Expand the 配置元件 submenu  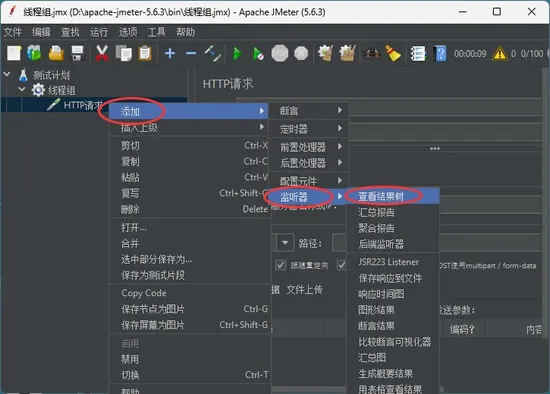(x=309, y=181)
